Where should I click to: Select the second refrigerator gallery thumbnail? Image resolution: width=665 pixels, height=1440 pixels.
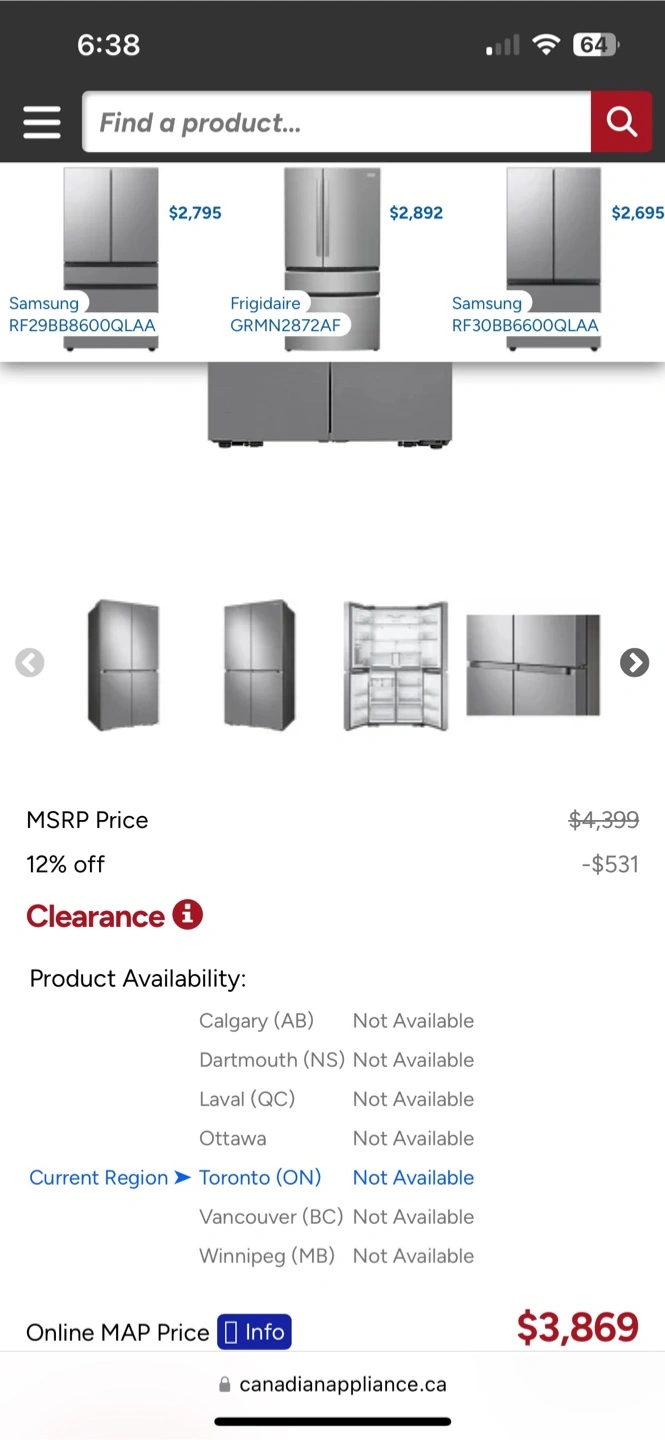tap(260, 665)
